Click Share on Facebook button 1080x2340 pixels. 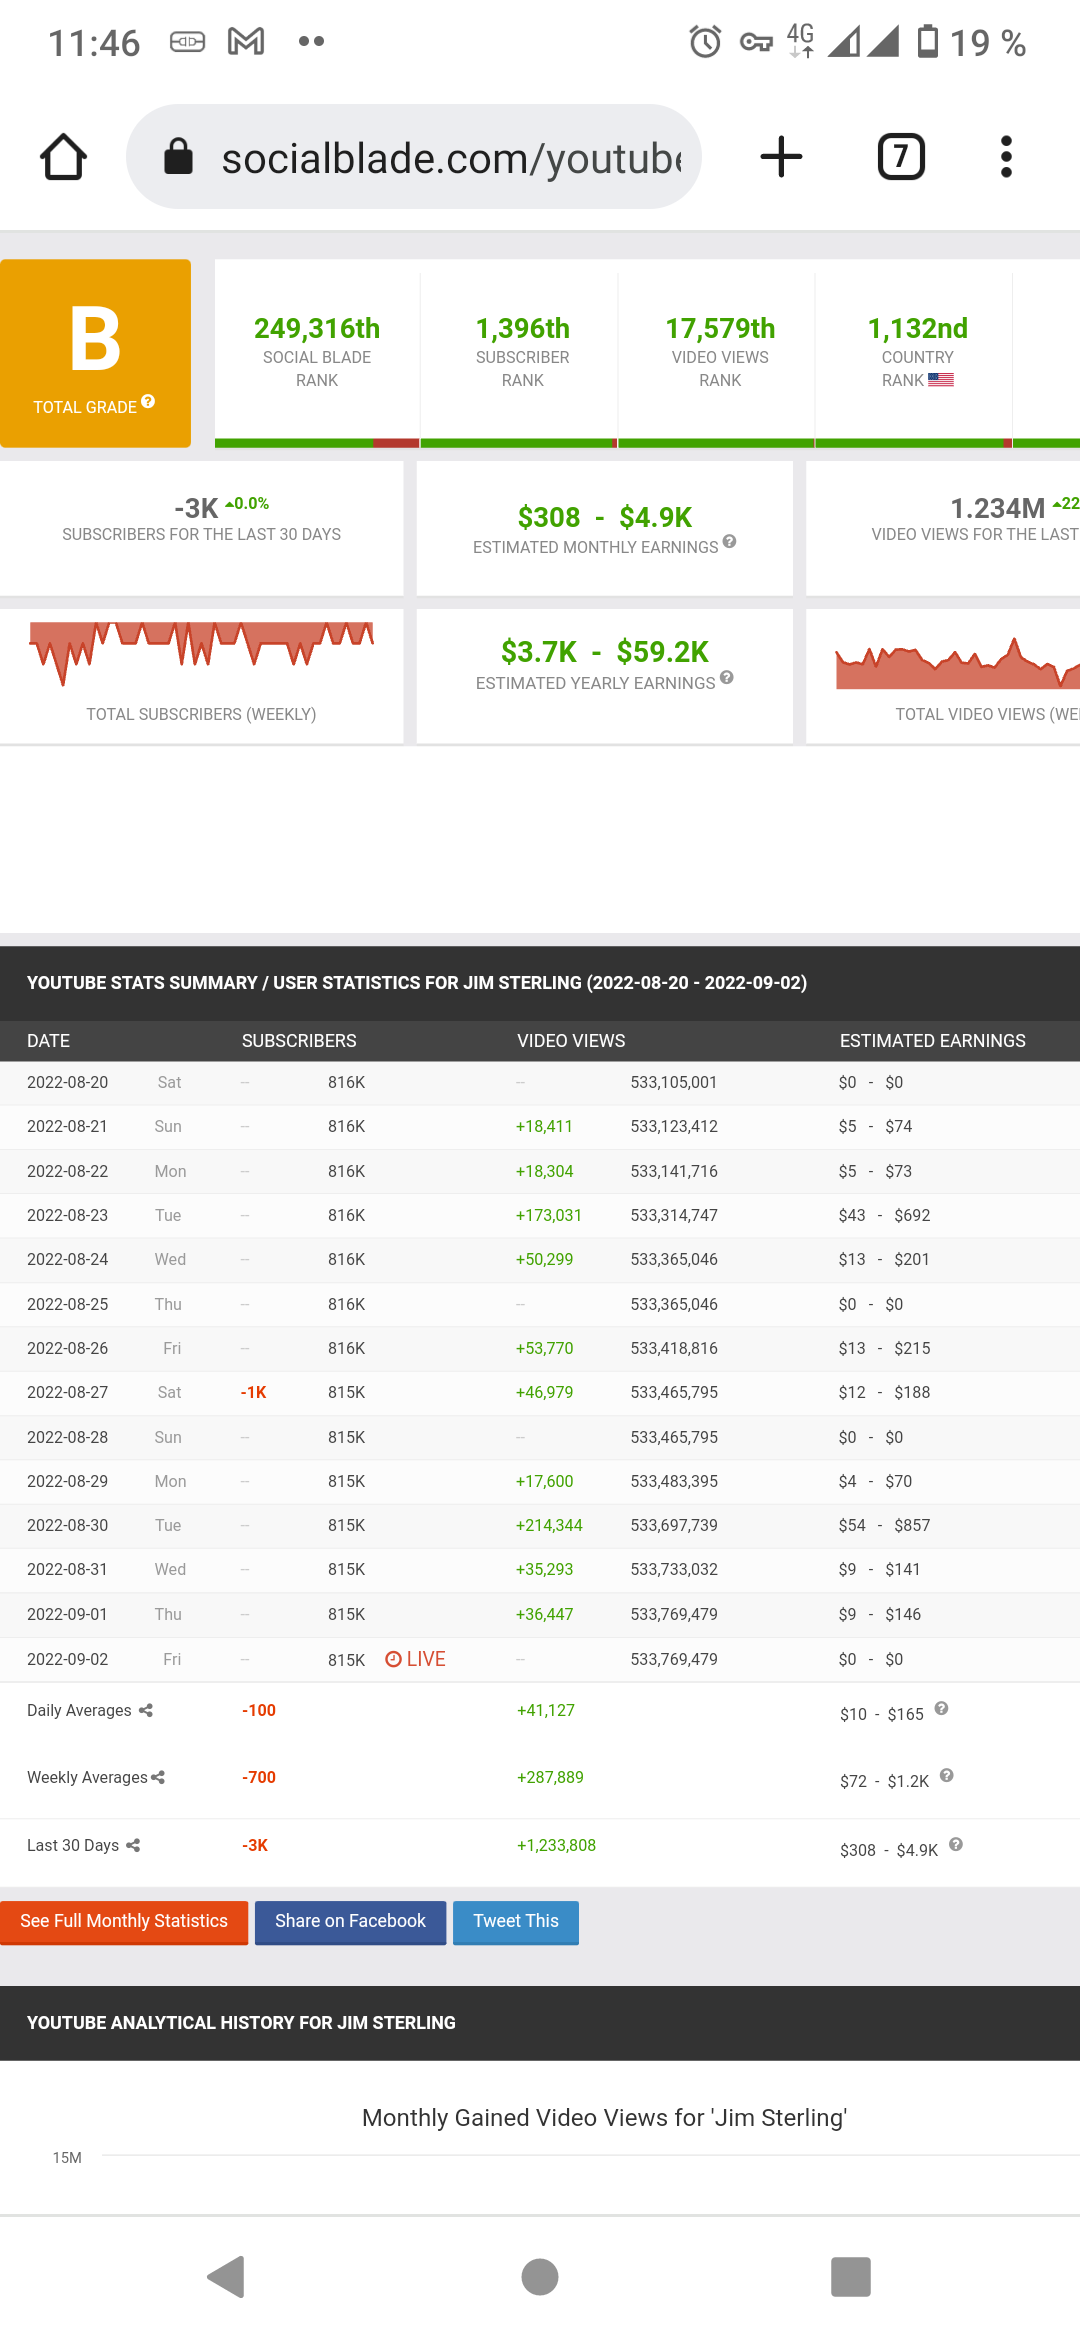(x=350, y=1922)
